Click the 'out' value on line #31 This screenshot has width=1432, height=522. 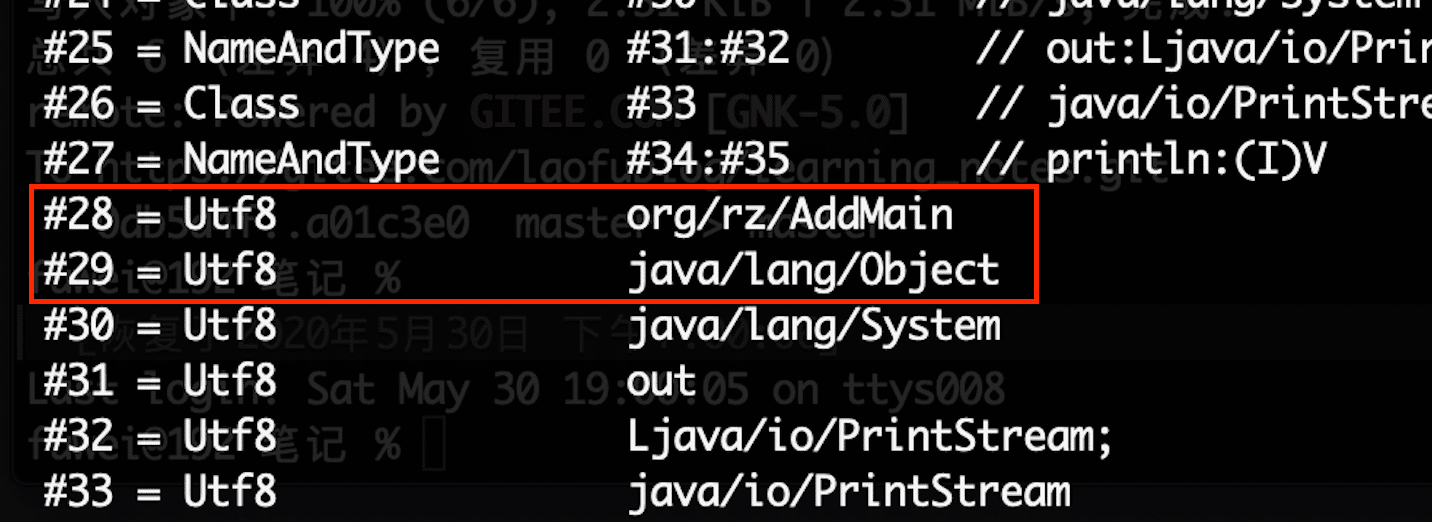pos(661,382)
